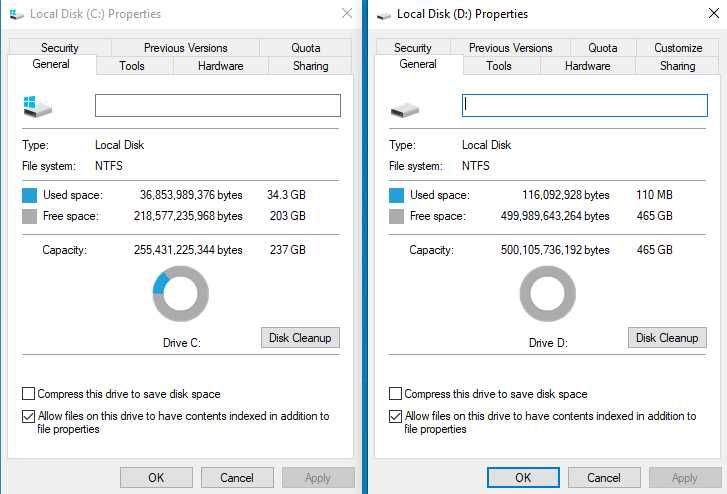Toggle content indexing checkbox for drive C
Viewport: 727px width, 494px height.
tap(28, 416)
